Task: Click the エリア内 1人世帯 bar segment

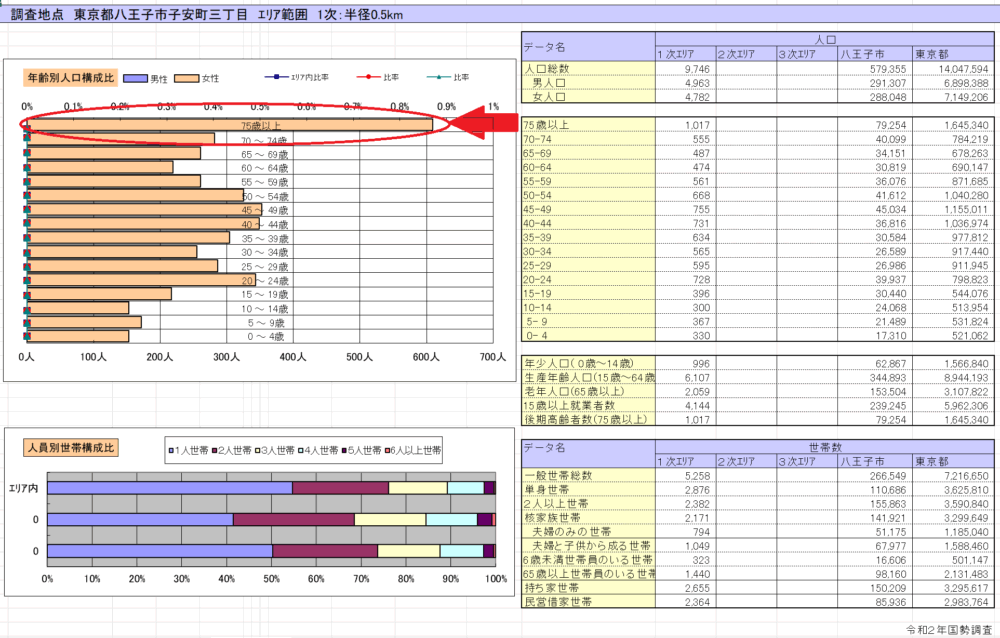Action: click(x=169, y=487)
